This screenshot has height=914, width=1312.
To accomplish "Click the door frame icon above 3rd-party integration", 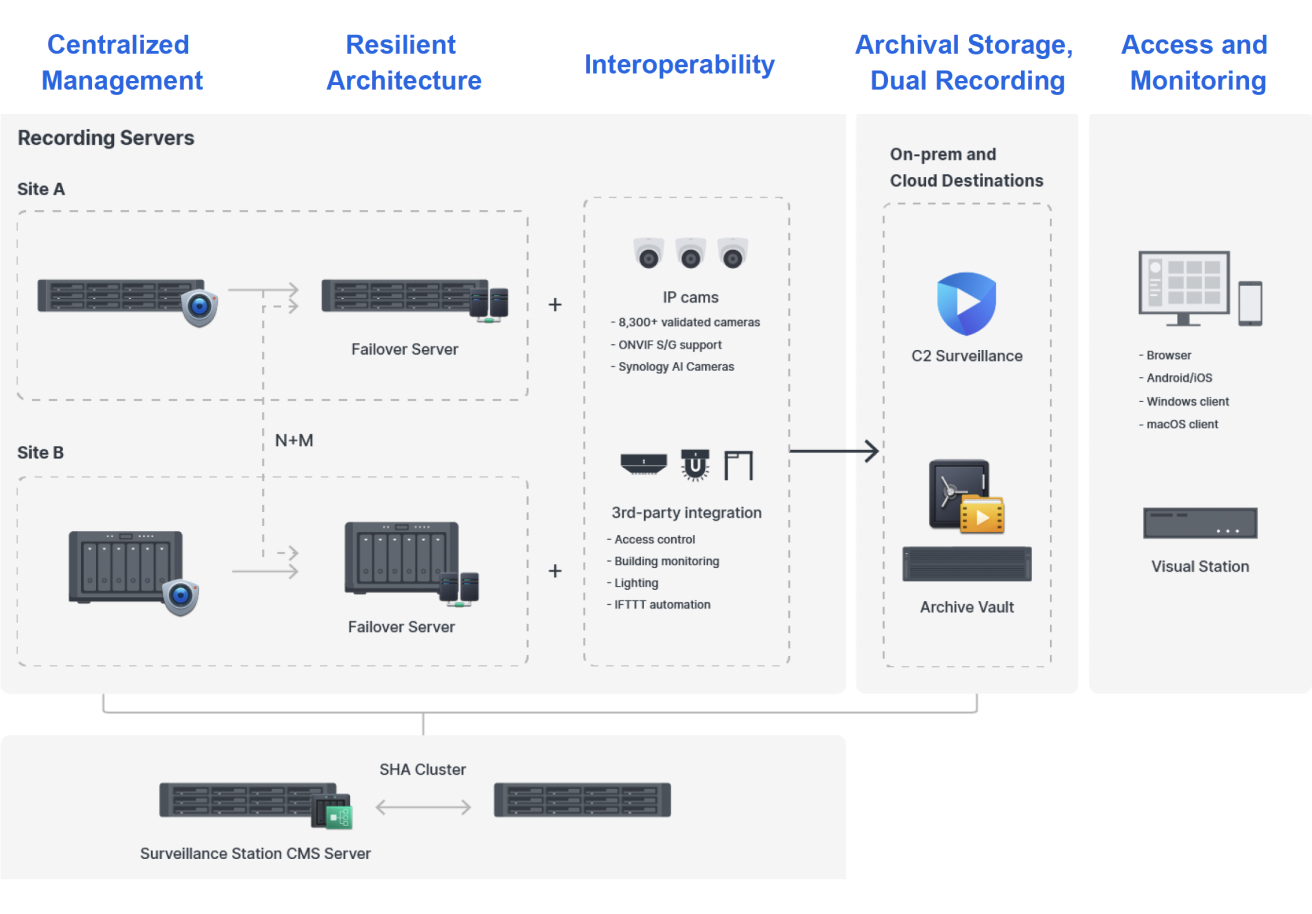I will [738, 465].
